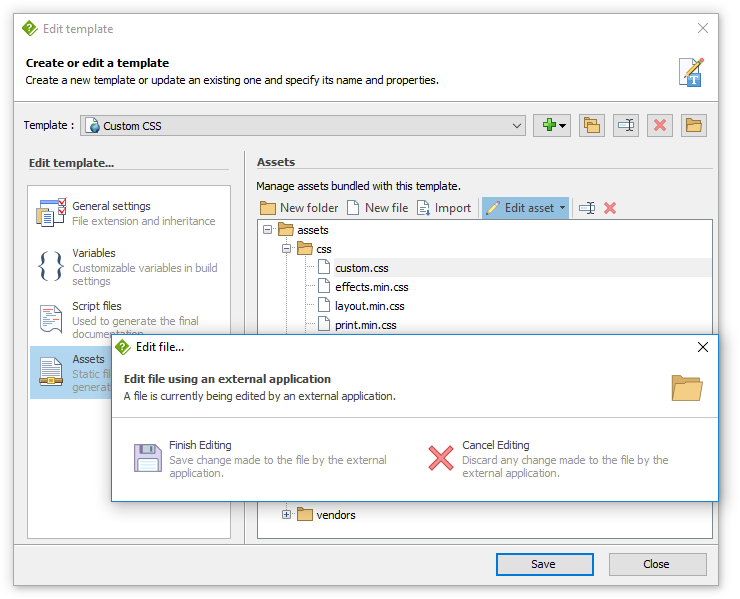Click Import in assets toolbar
This screenshot has height=599, width=740.
[444, 208]
